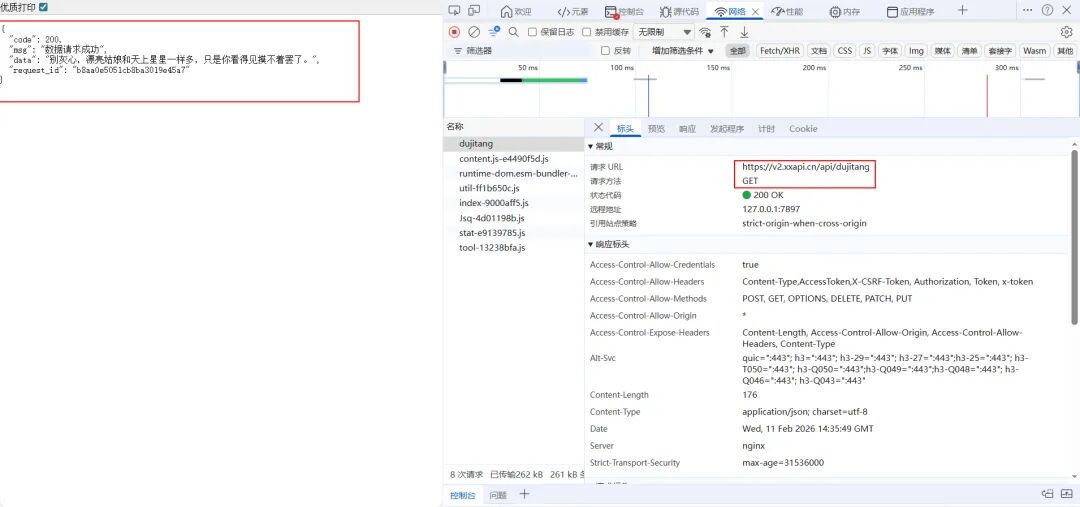Expand the 增加筛选条件 dropdown
This screenshot has height=507, width=1080.
[x=683, y=51]
